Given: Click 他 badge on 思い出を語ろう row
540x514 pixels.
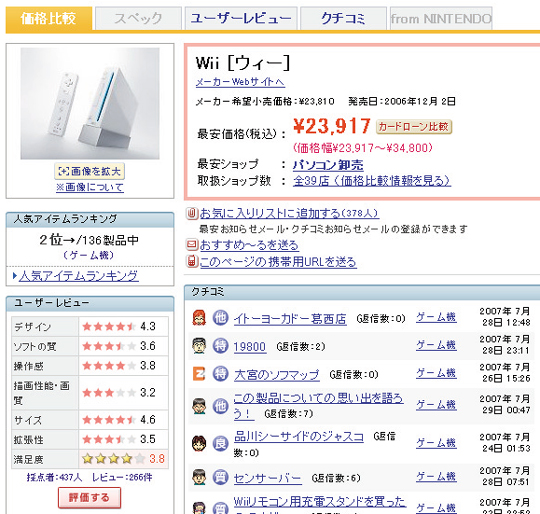Looking at the screenshot, I should tap(220, 406).
